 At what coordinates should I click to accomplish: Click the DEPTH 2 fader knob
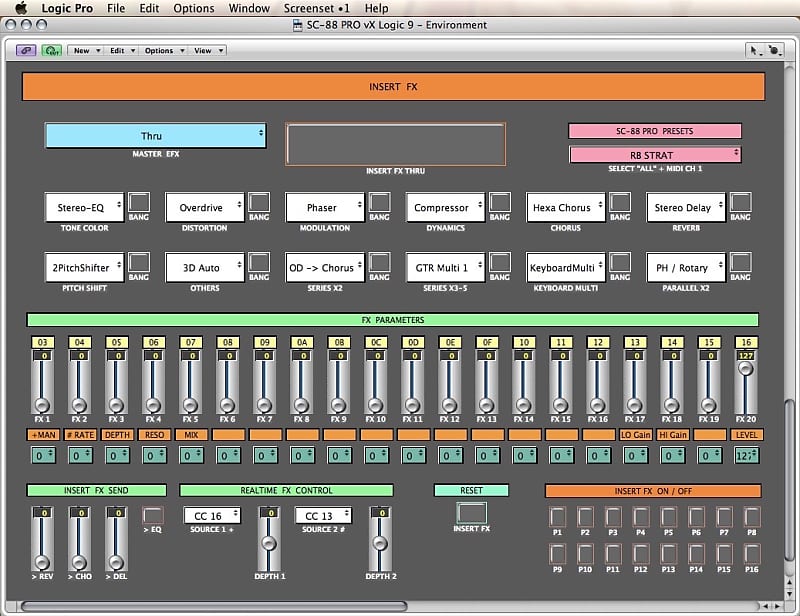380,543
